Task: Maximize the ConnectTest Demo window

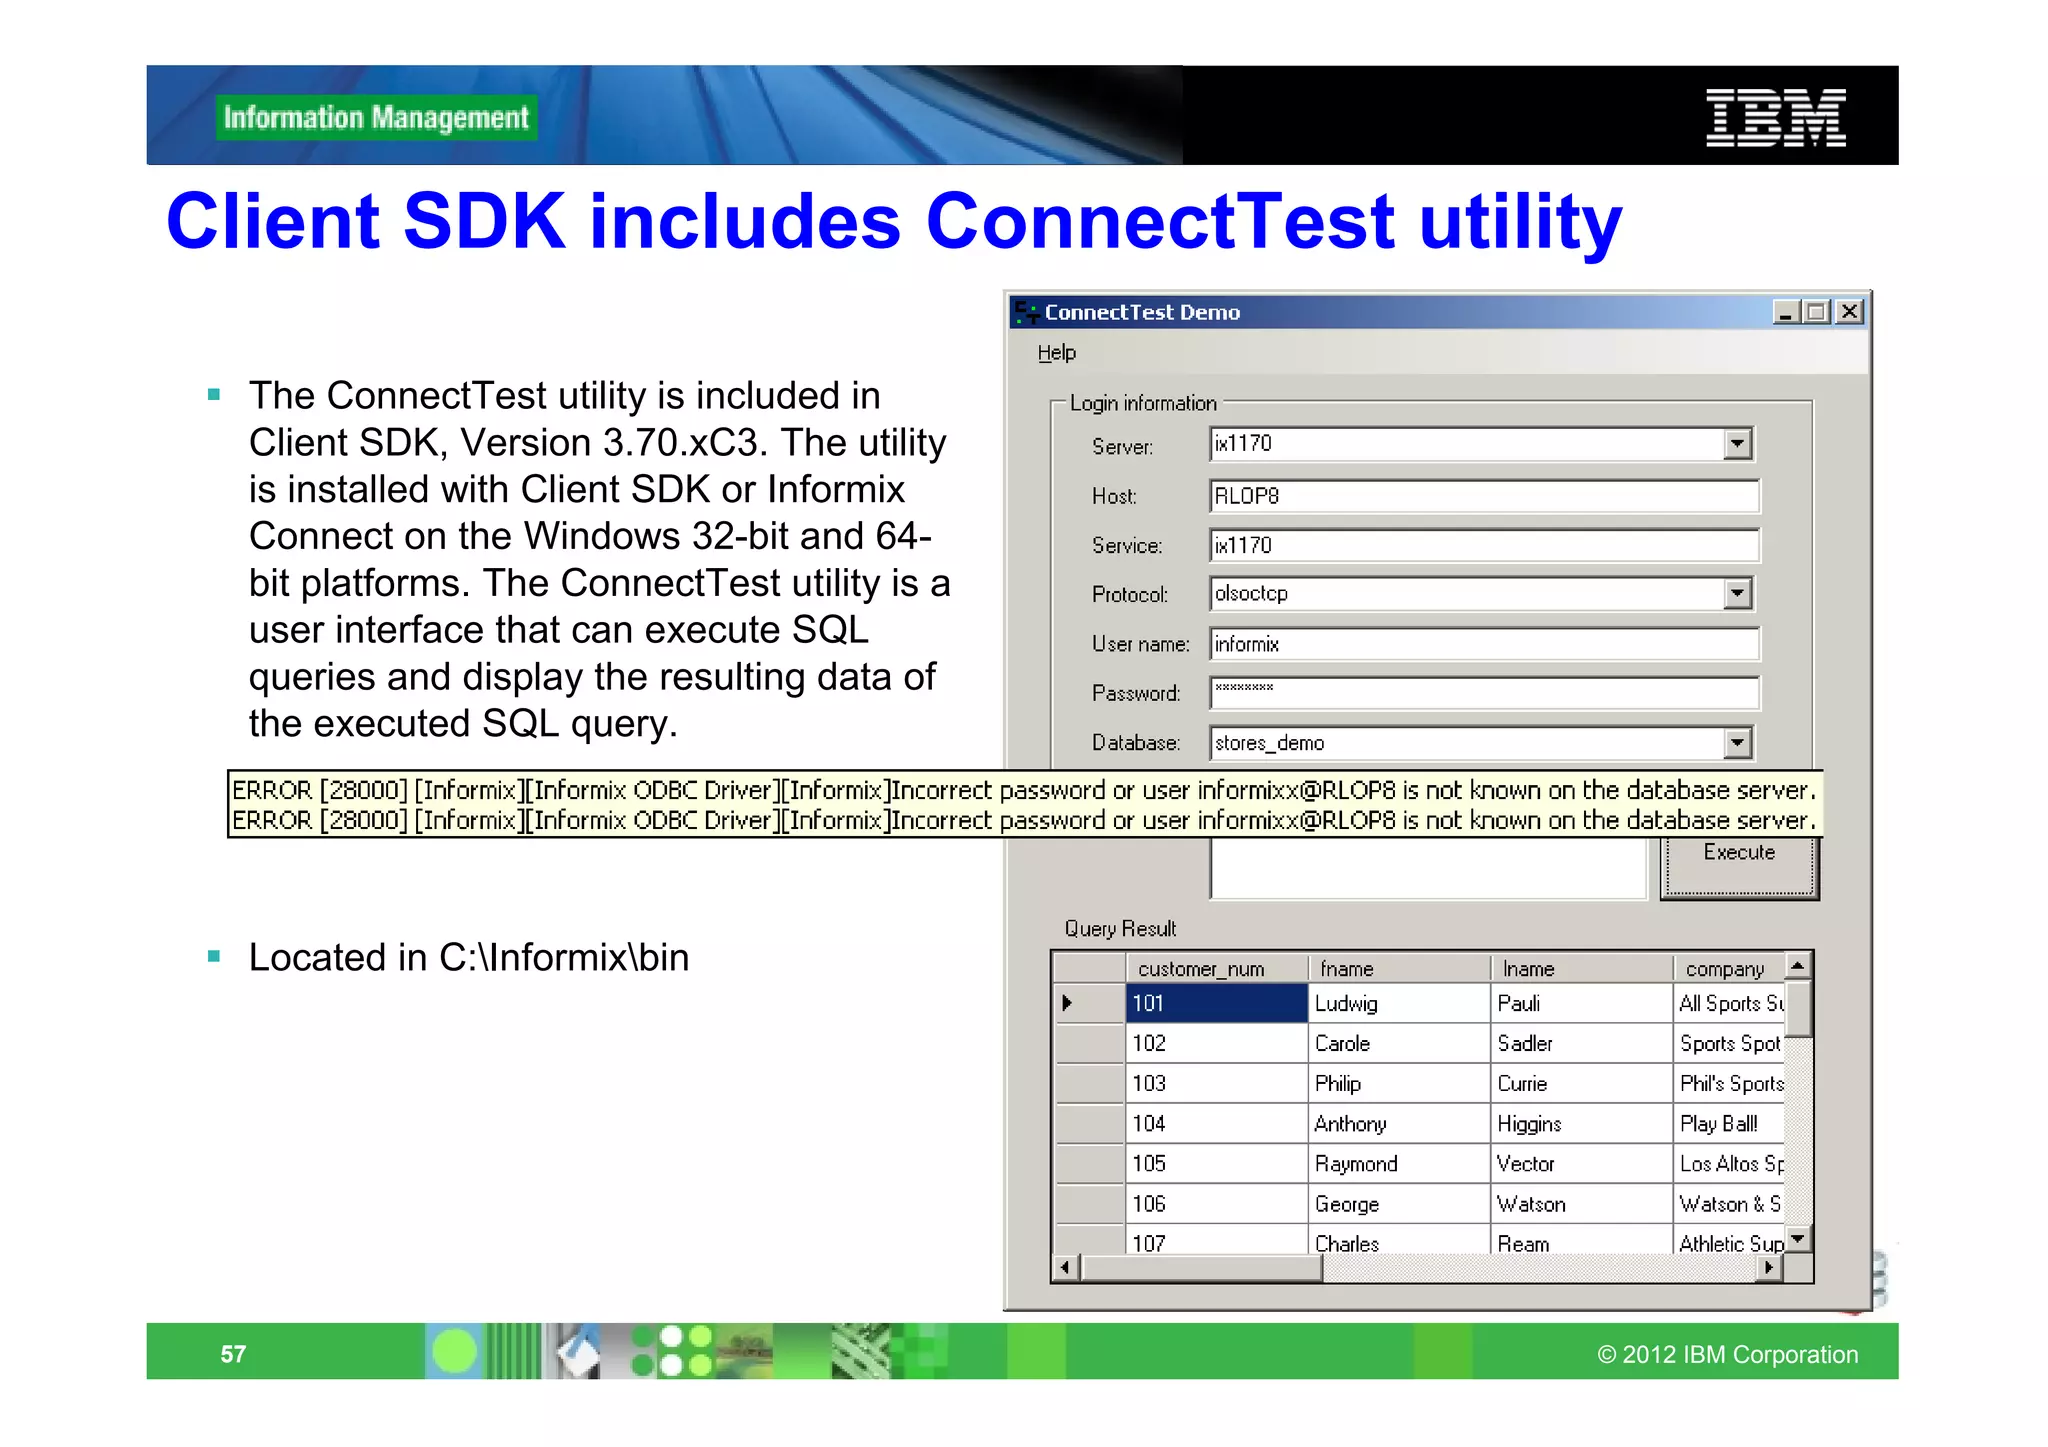Action: [1817, 312]
